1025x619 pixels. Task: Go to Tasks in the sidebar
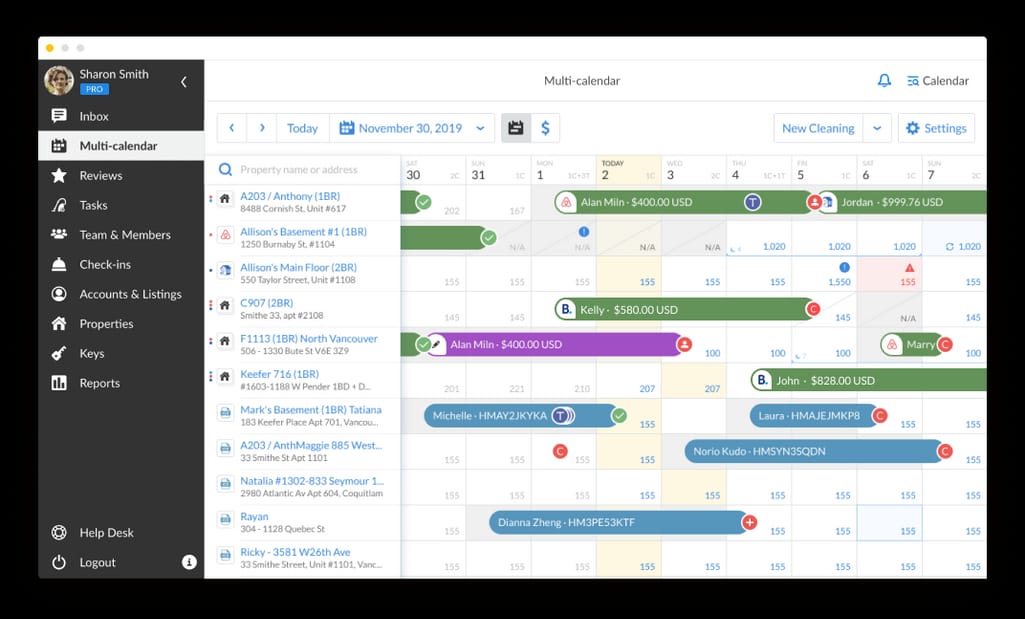tap(121, 205)
